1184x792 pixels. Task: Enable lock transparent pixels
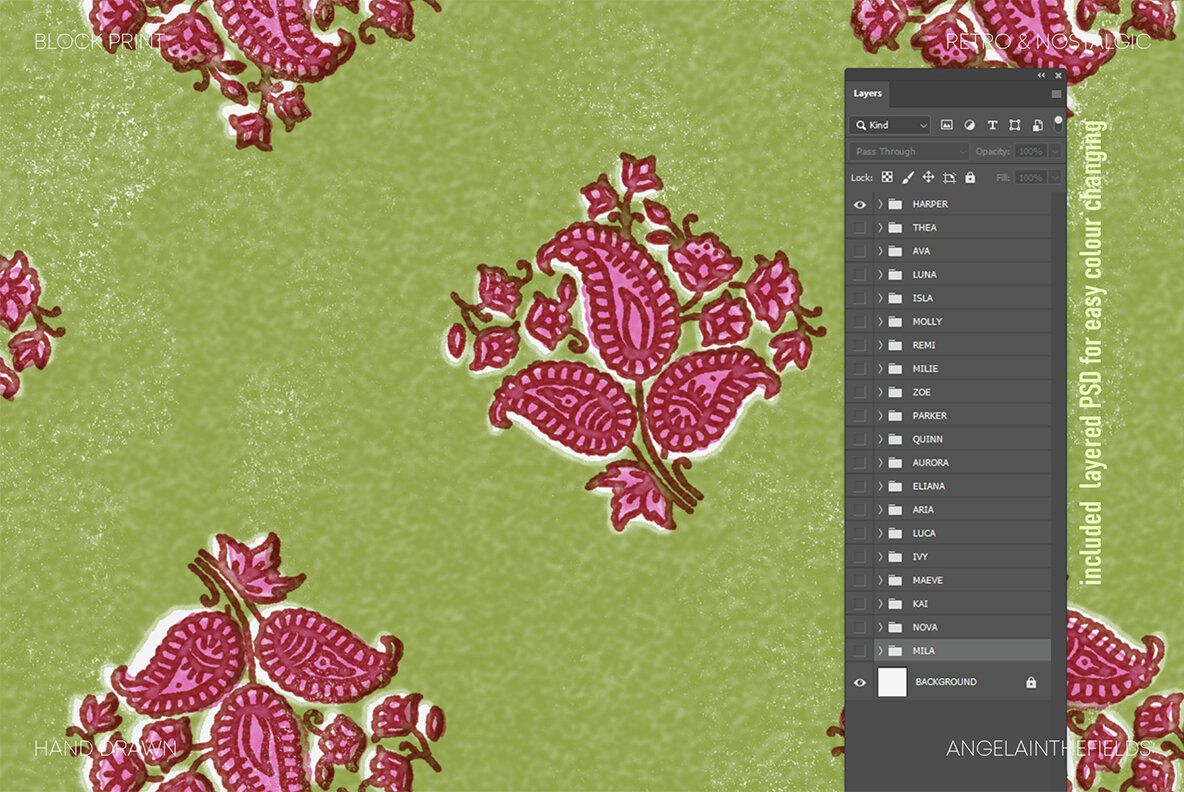point(887,177)
